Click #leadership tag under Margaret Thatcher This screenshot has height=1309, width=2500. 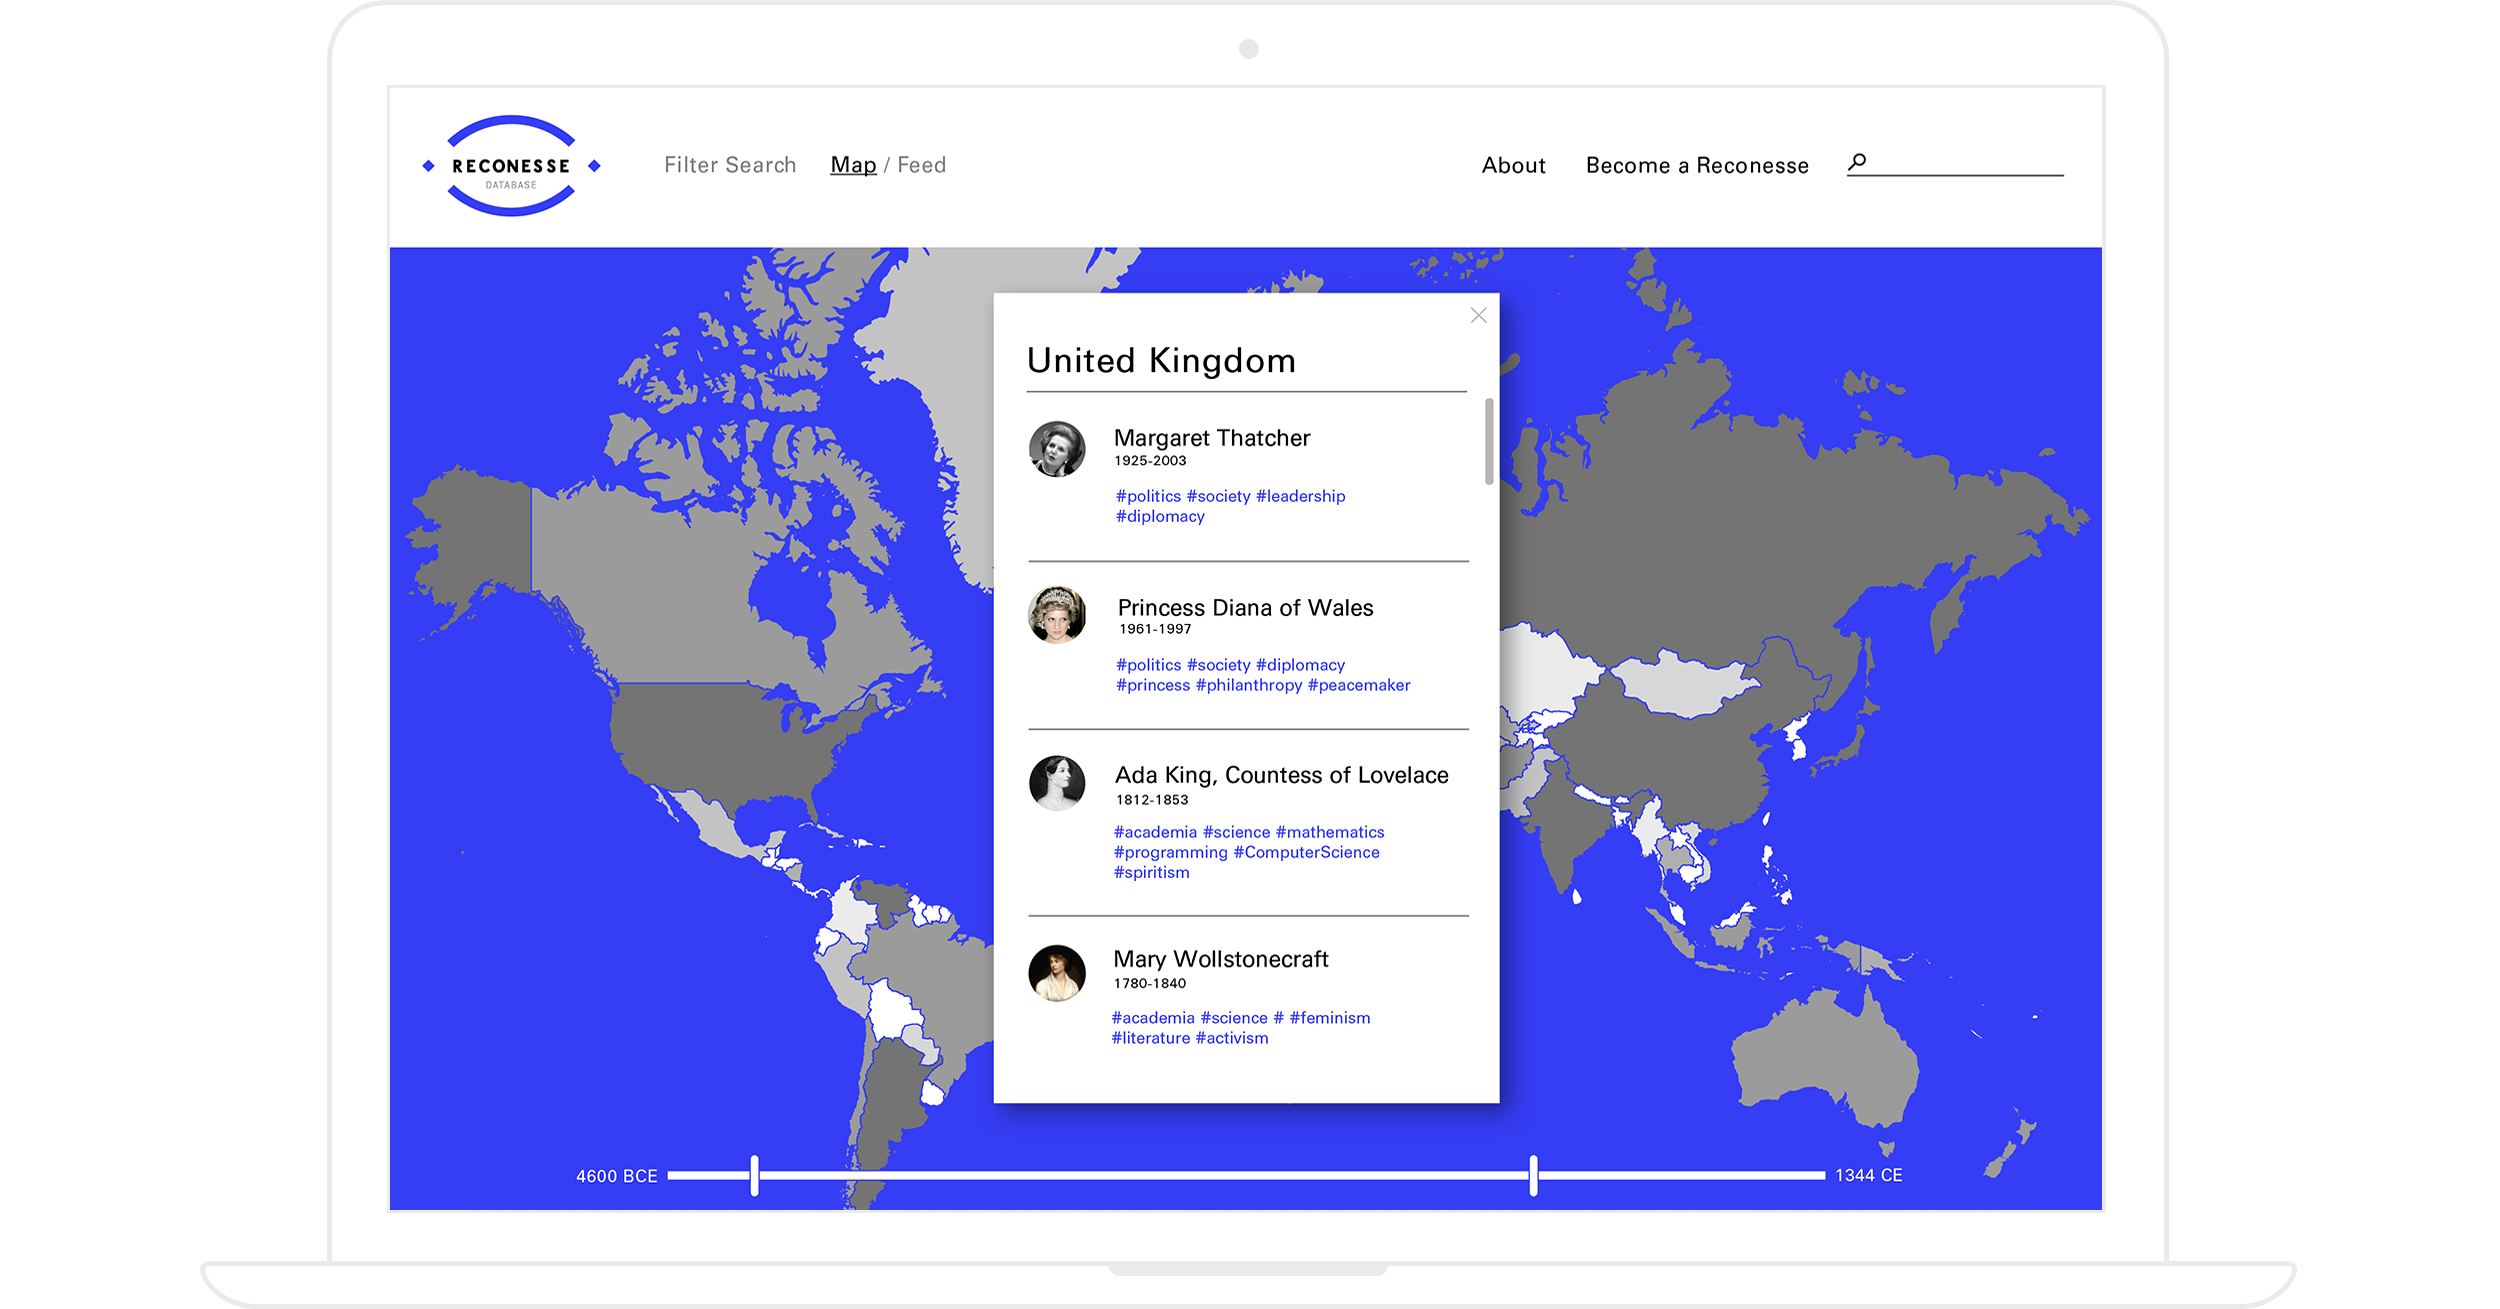coord(1300,496)
